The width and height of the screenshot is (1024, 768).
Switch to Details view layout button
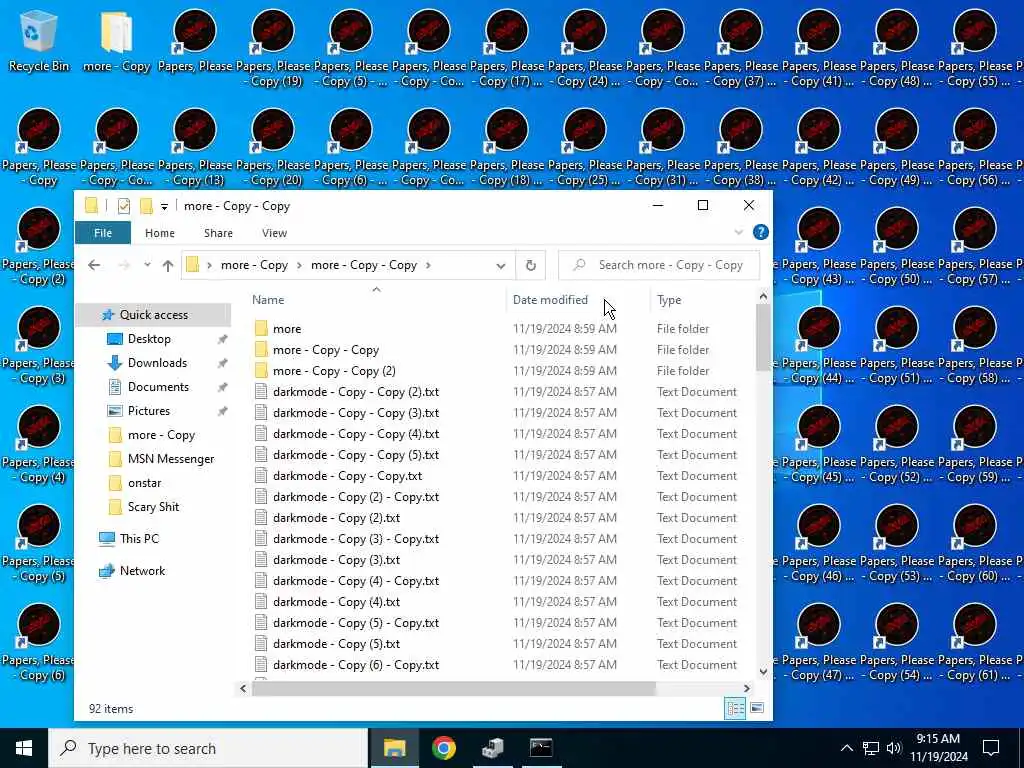click(x=735, y=709)
